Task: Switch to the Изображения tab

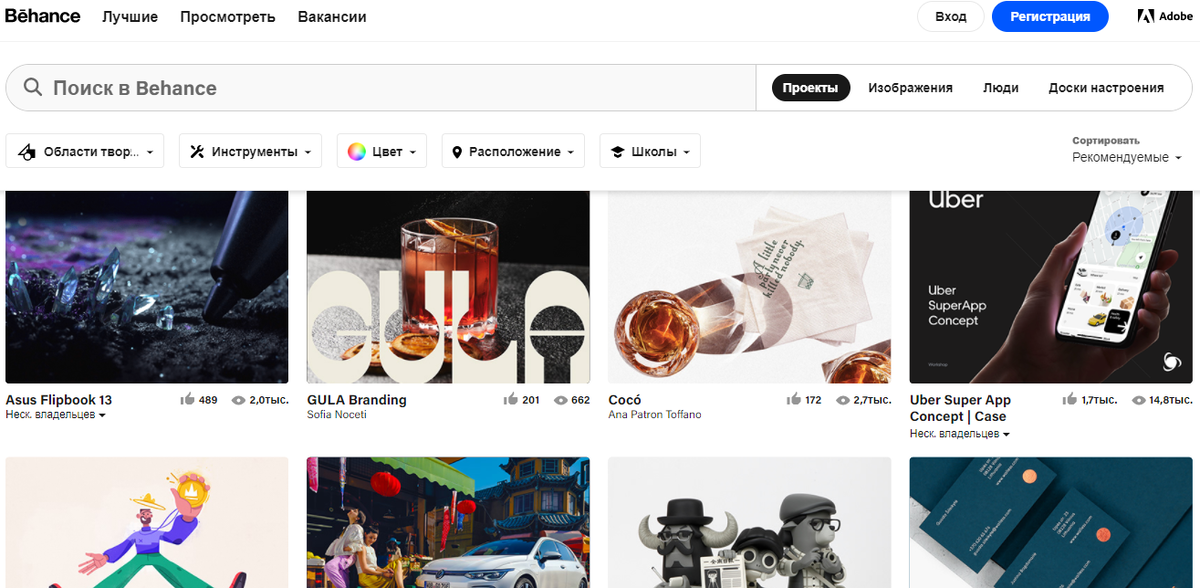Action: (x=910, y=88)
